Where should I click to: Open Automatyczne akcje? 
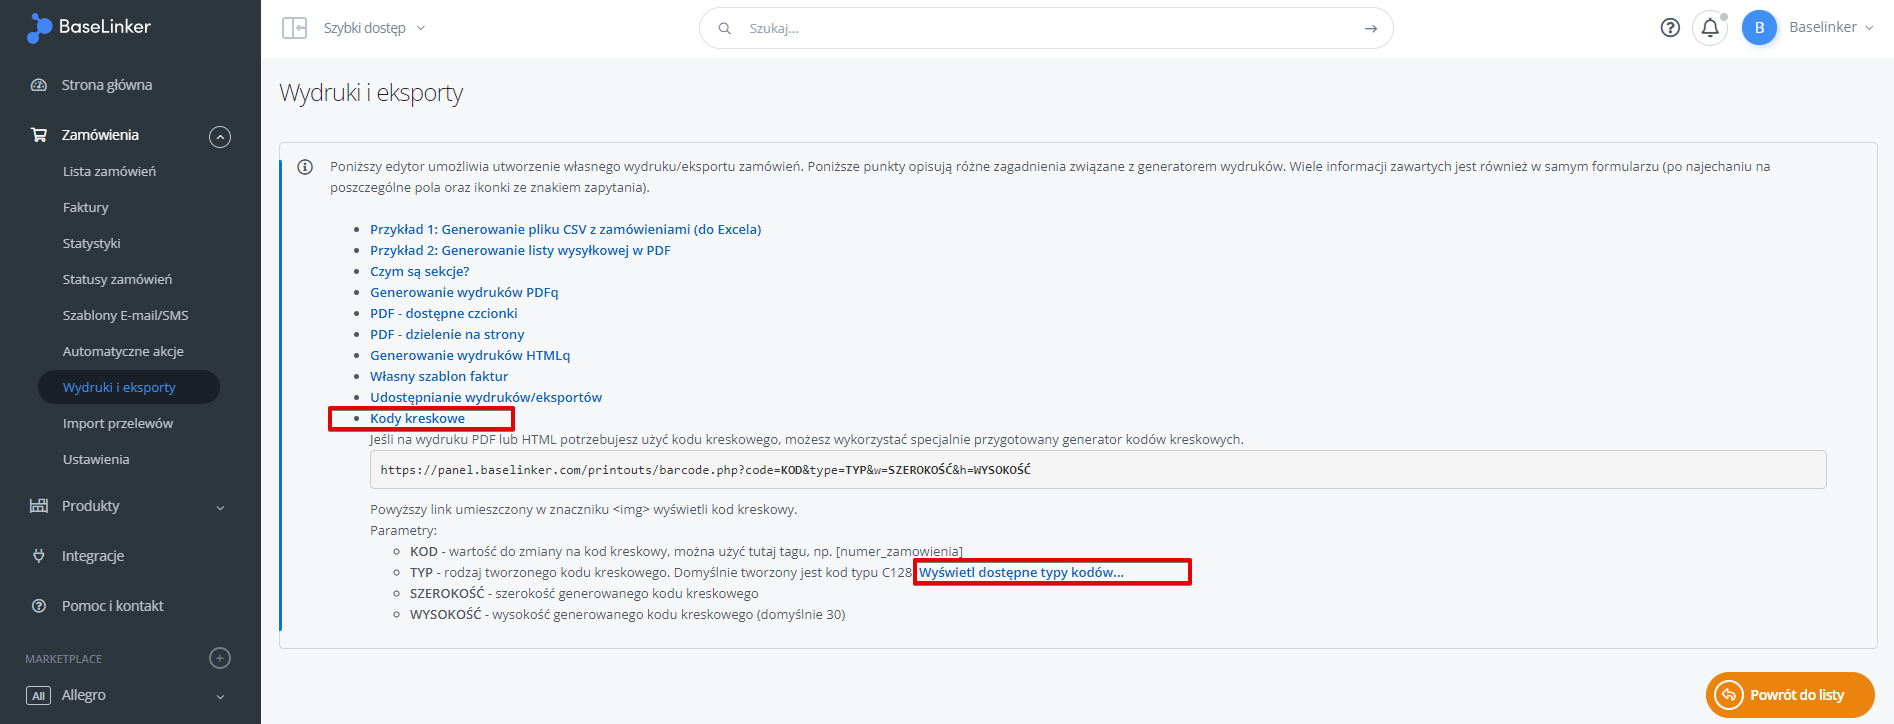[123, 351]
